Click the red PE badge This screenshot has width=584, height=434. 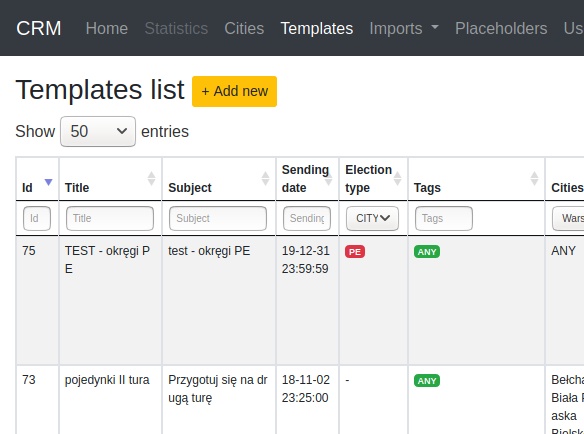tap(355, 252)
